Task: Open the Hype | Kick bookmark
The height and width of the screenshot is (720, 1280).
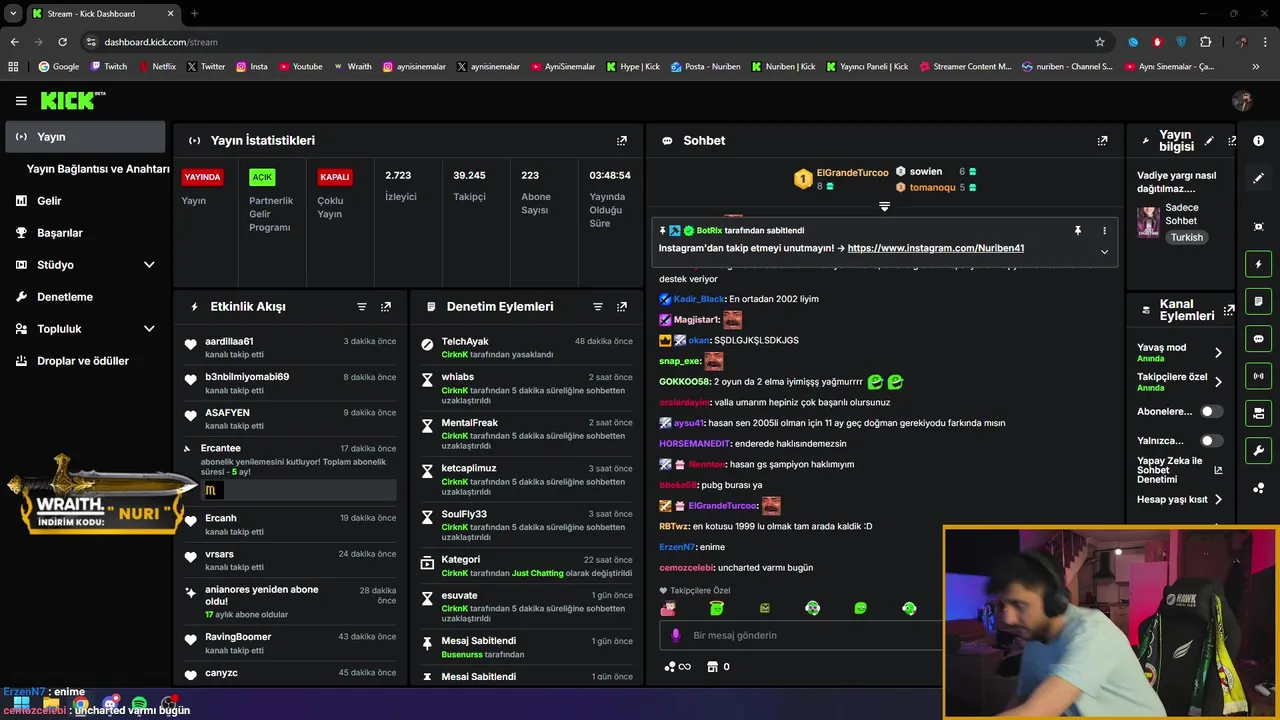Action: (633, 67)
